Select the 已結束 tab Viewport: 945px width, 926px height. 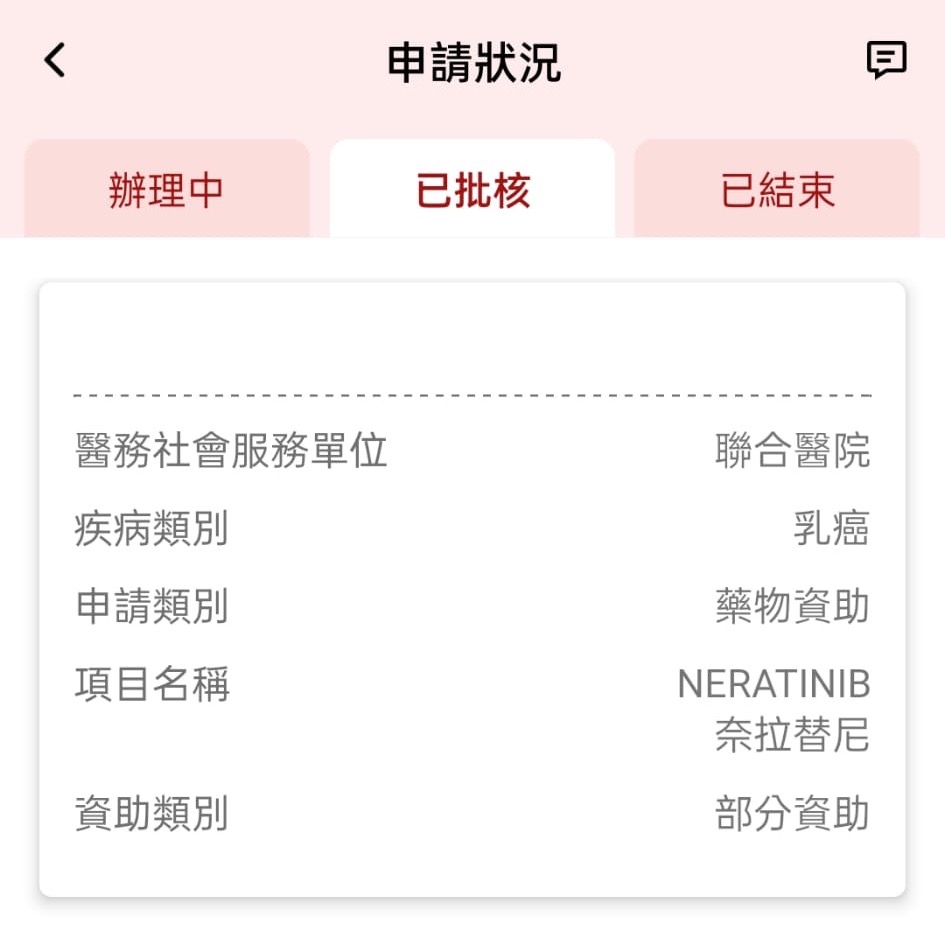click(777, 190)
